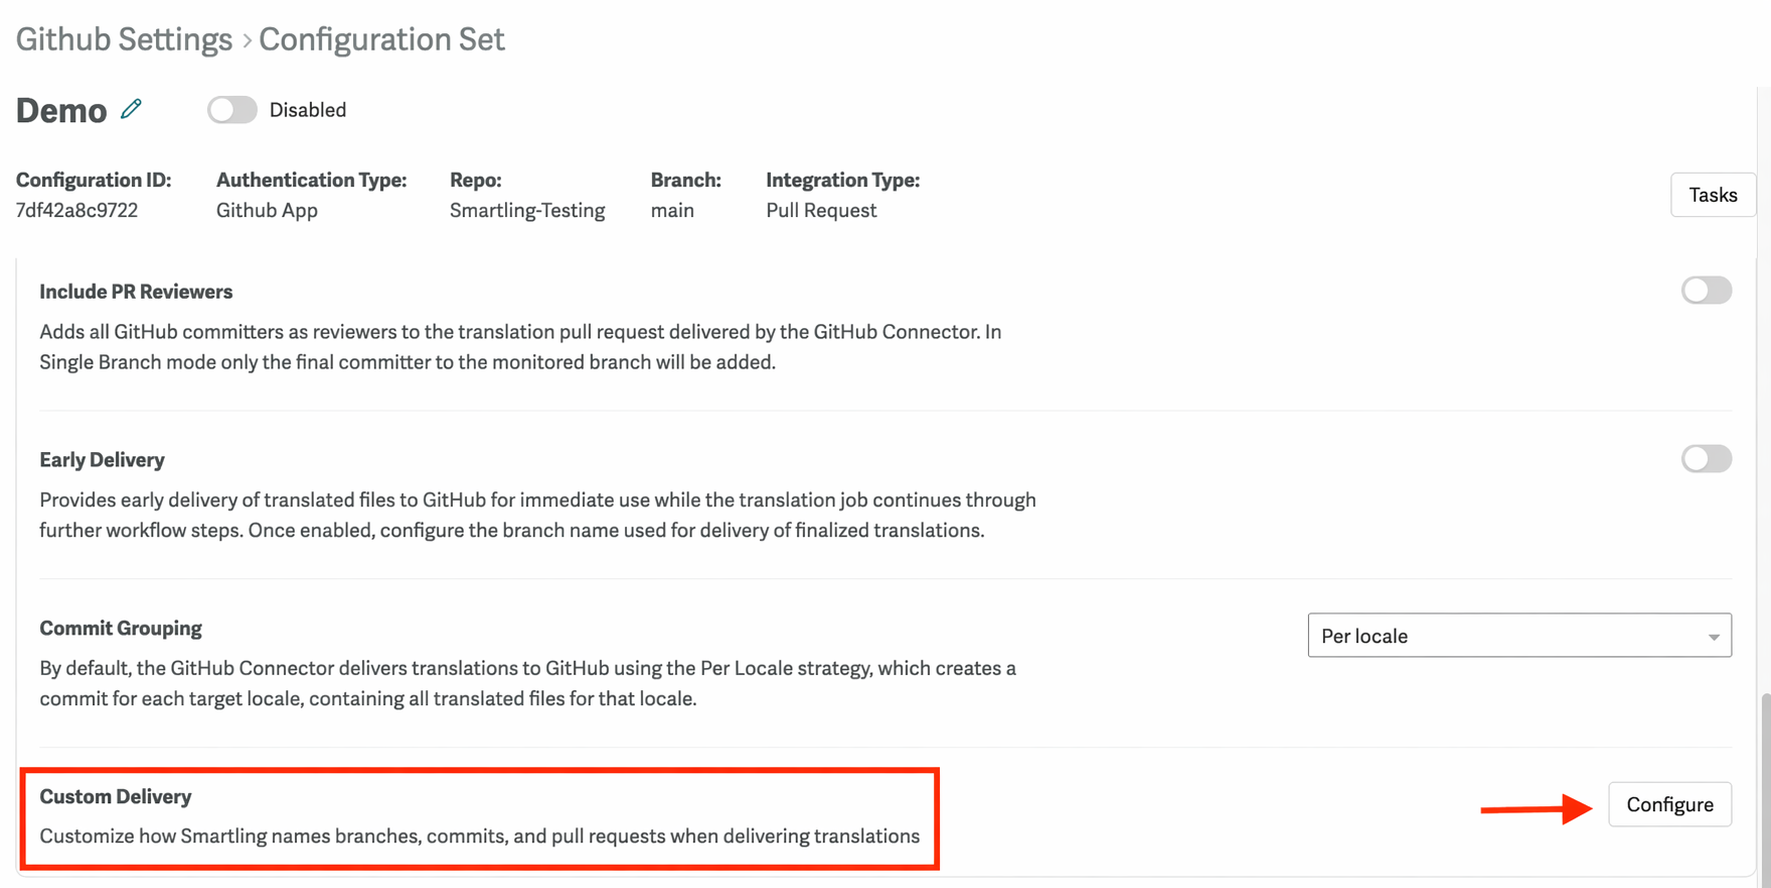Image resolution: width=1771 pixels, height=888 pixels.
Task: Click the Custom Delivery heading
Action: (x=115, y=797)
